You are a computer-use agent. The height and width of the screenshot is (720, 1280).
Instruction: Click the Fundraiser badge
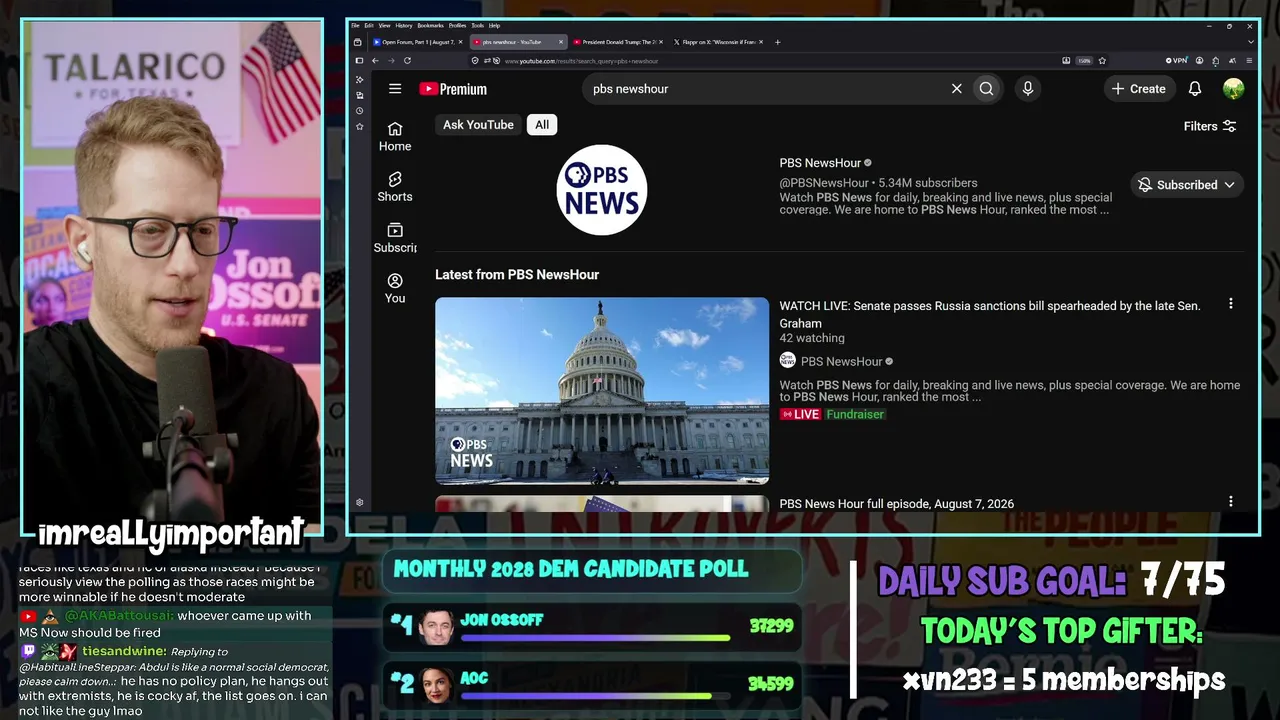point(855,414)
